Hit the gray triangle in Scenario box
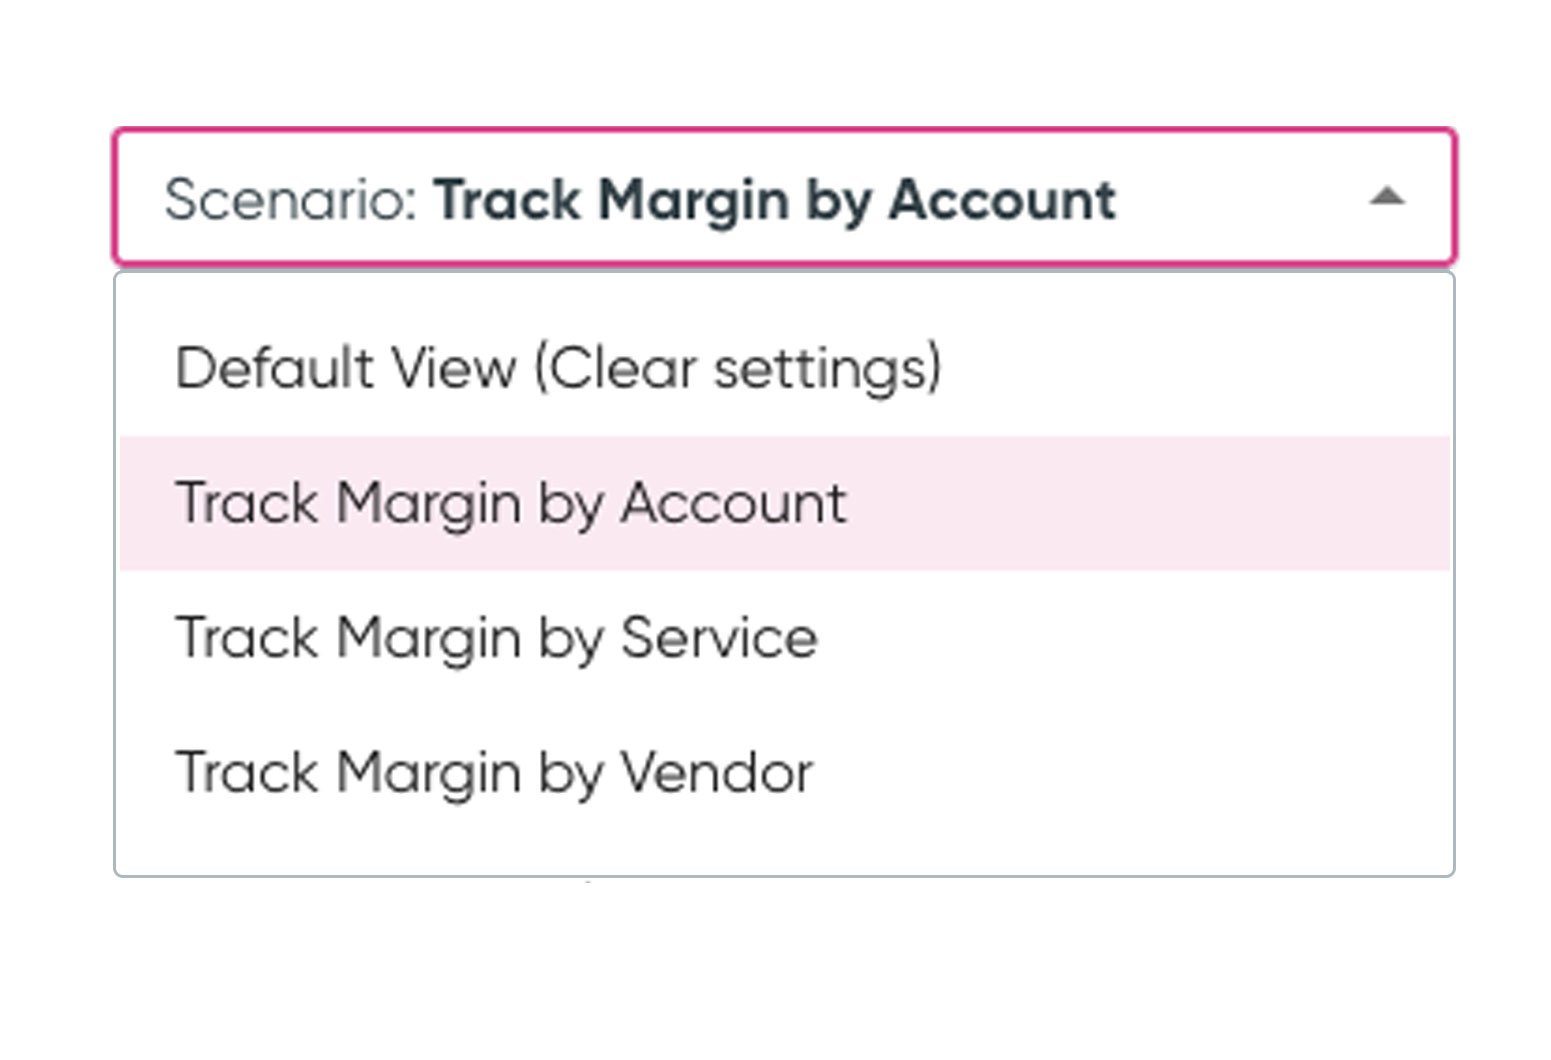The width and height of the screenshot is (1551, 1060). [1386, 197]
